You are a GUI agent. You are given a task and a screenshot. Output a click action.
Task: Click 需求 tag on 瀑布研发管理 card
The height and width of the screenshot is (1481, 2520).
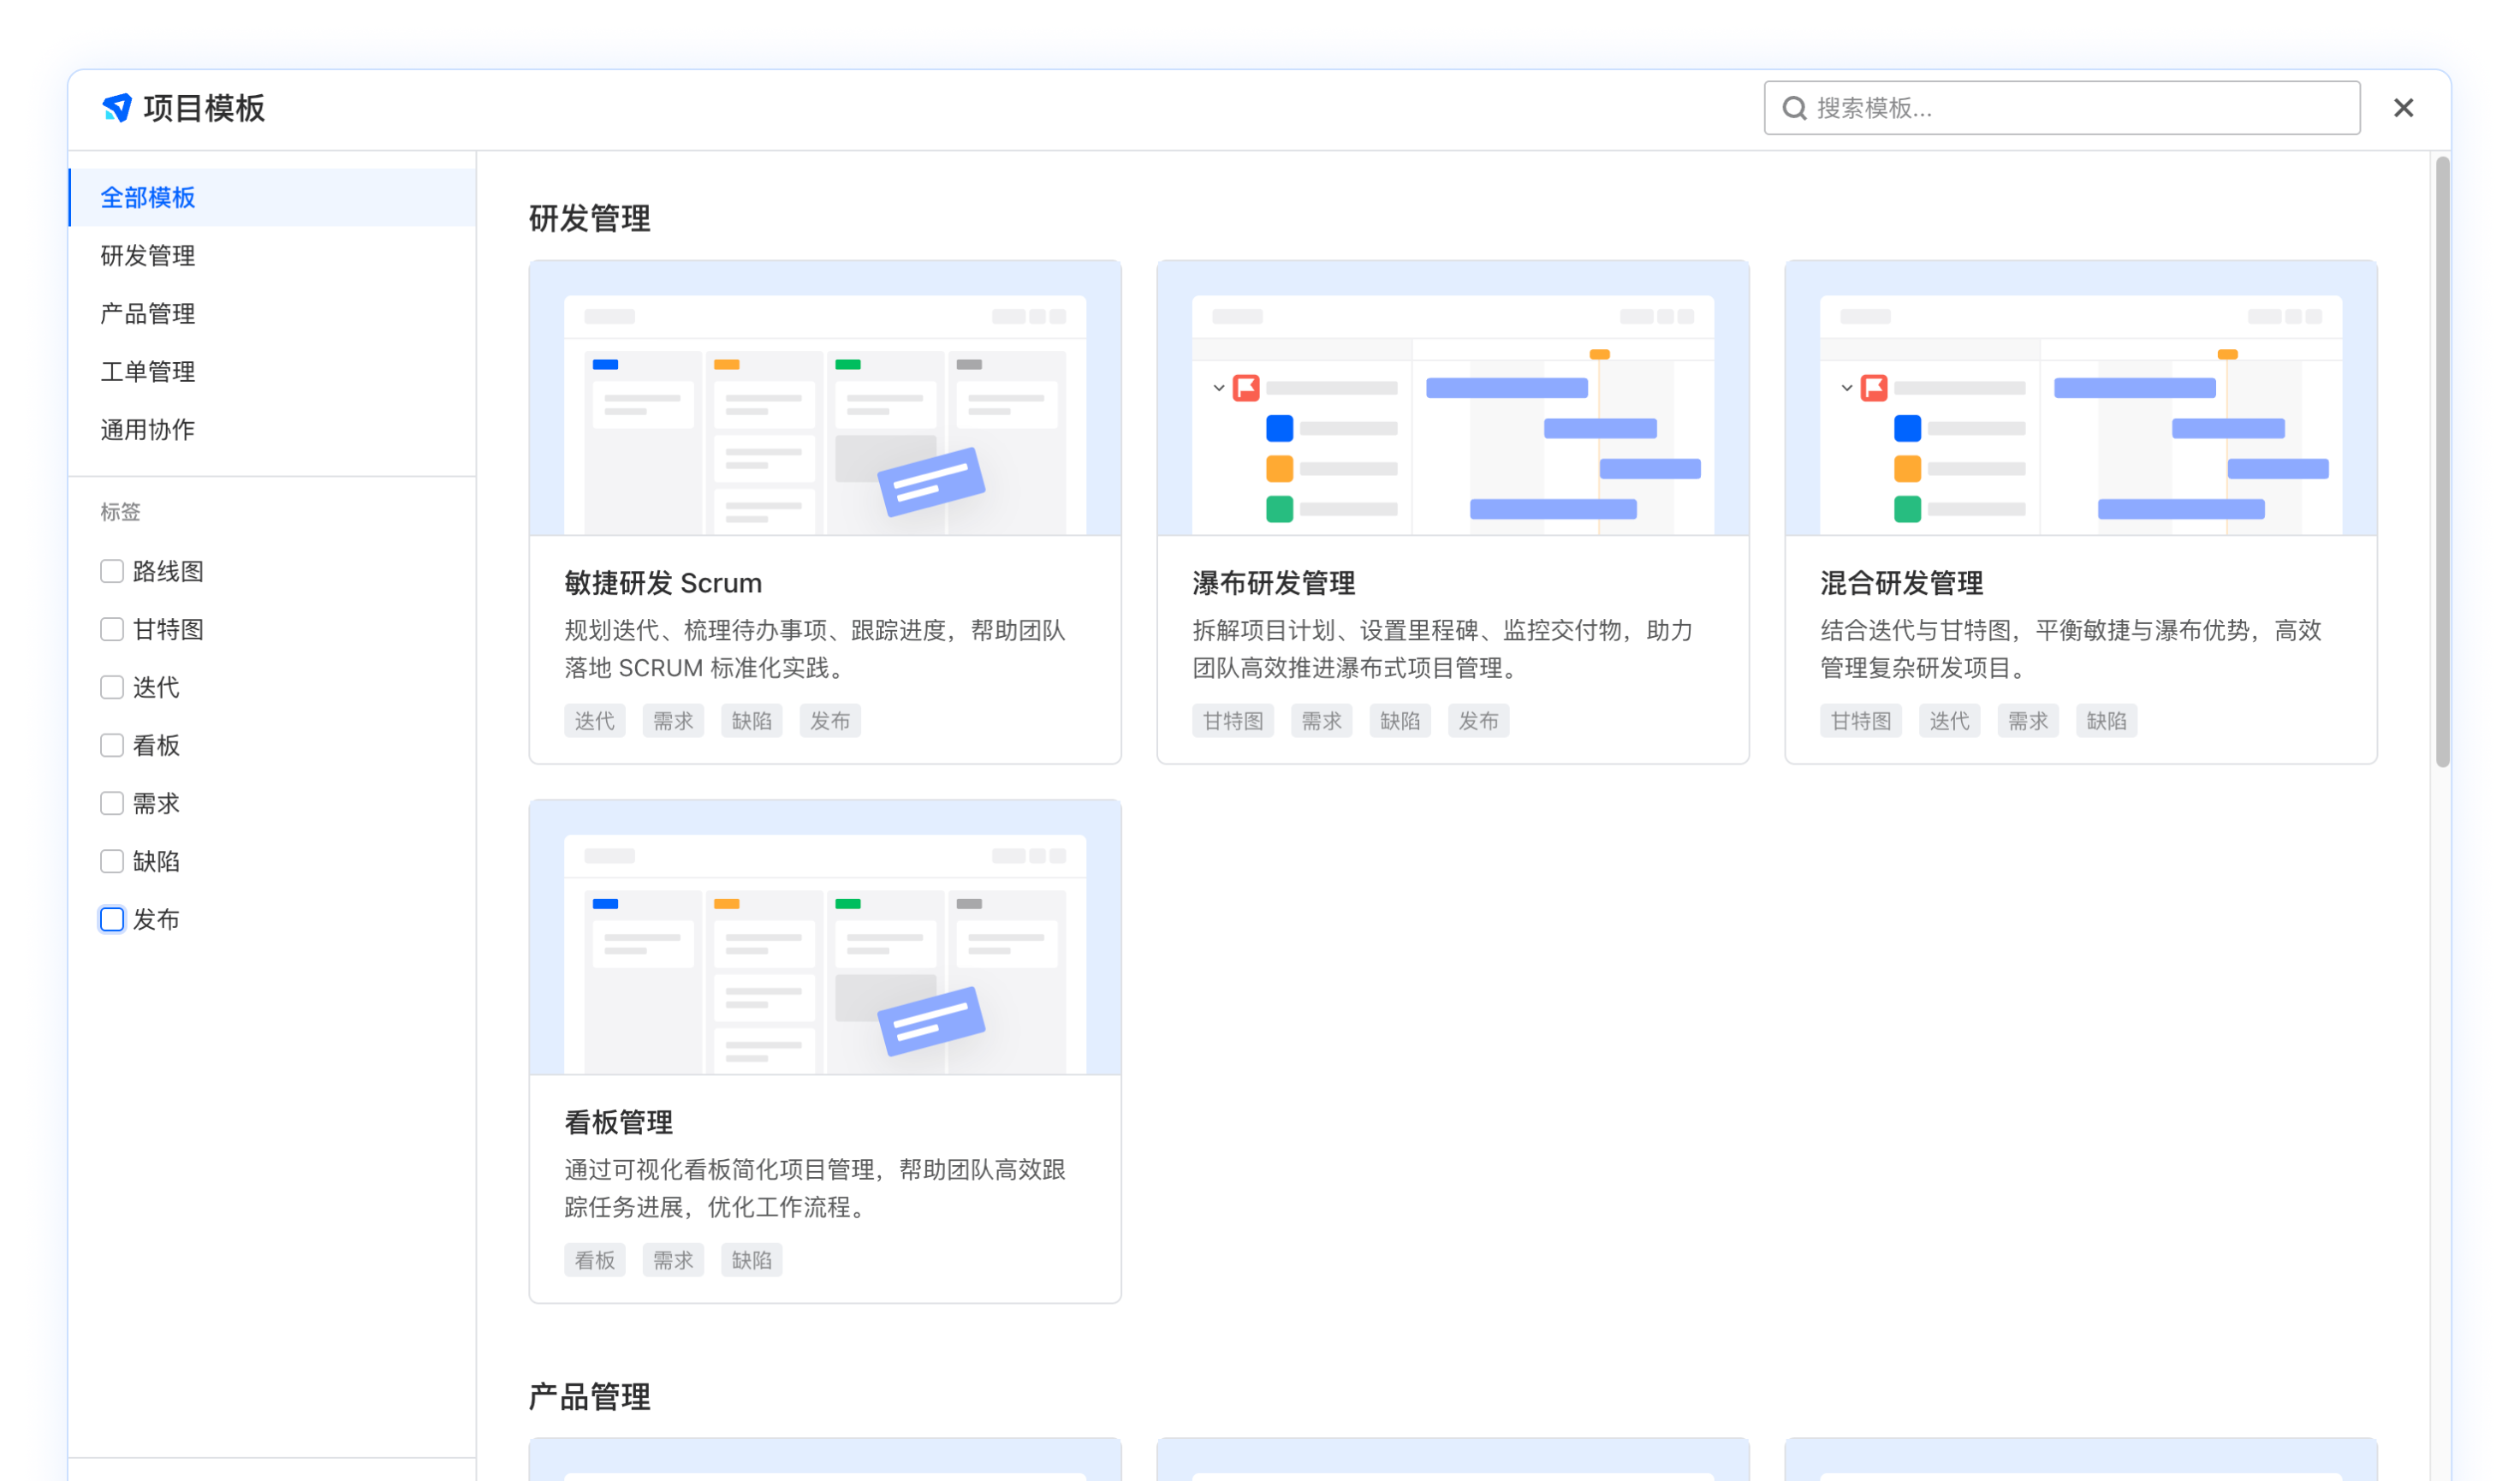1322,721
